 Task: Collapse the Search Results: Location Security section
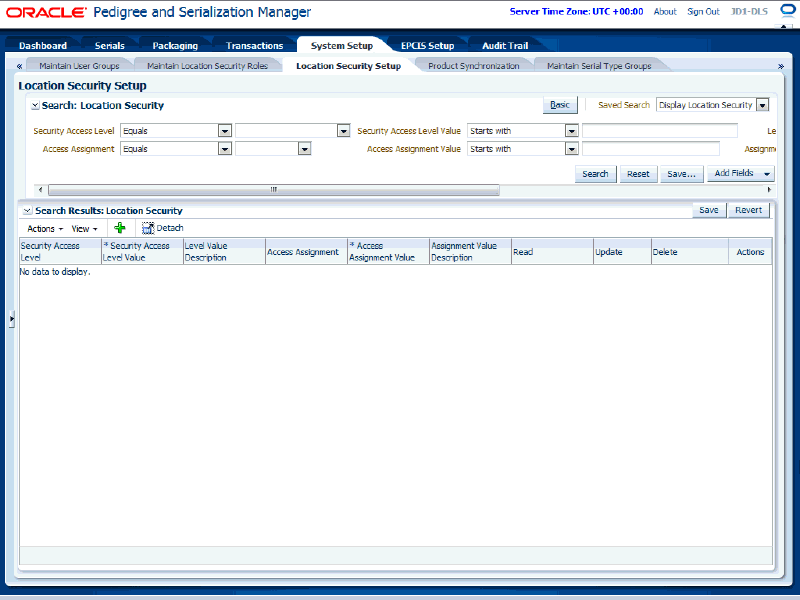[28, 211]
